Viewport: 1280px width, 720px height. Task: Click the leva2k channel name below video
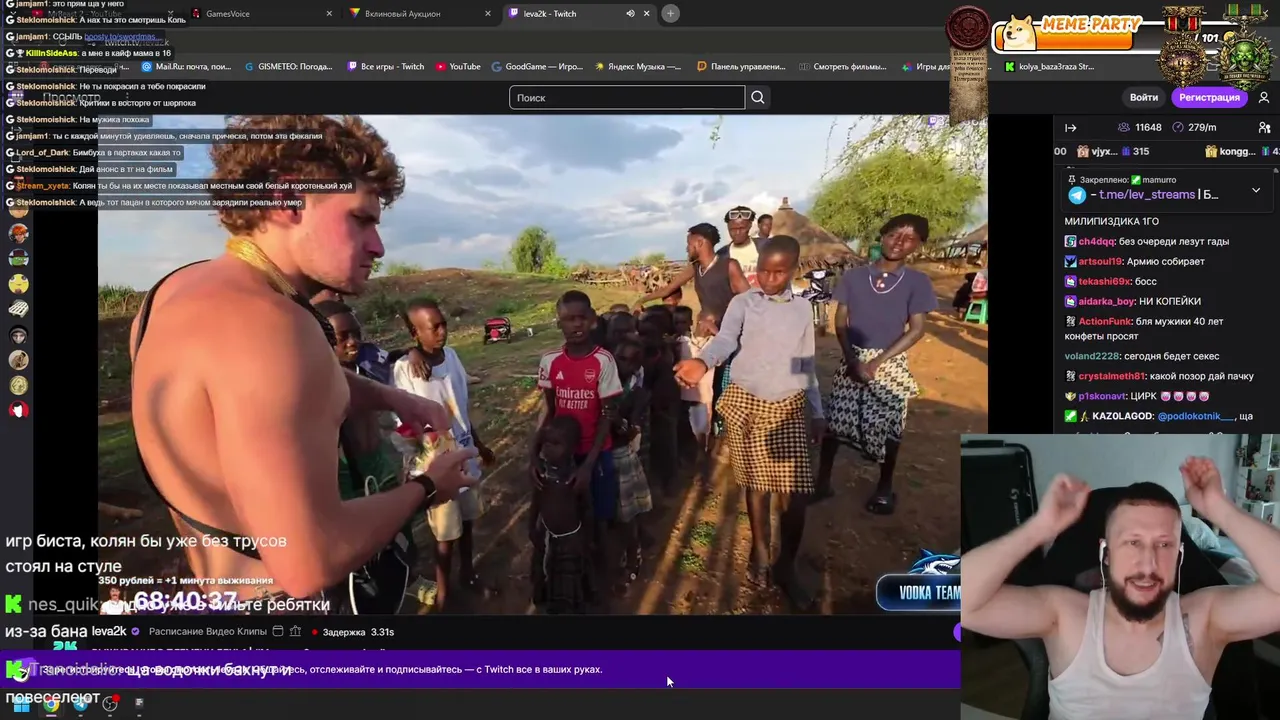pos(109,632)
